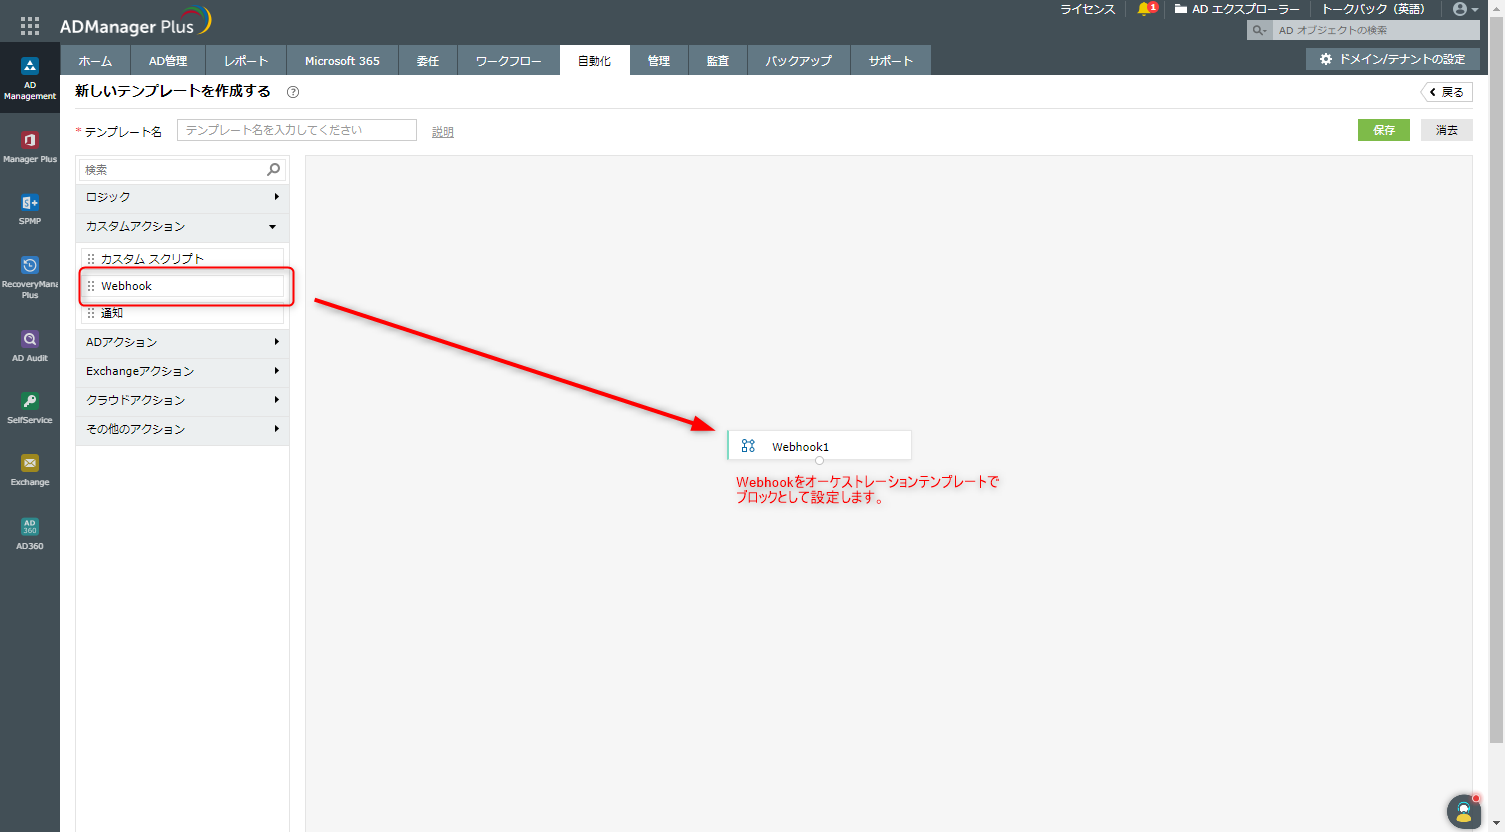Click the notification bell icon
1505x832 pixels.
[1146, 9]
